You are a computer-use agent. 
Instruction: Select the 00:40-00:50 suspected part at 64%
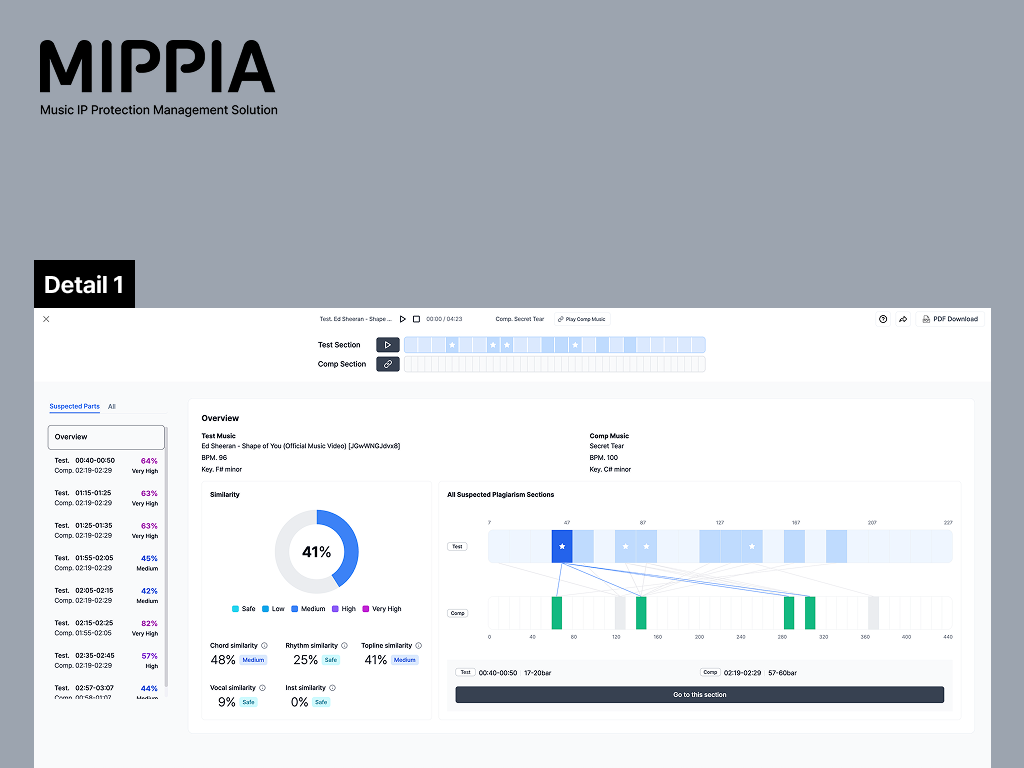pyautogui.click(x=106, y=466)
